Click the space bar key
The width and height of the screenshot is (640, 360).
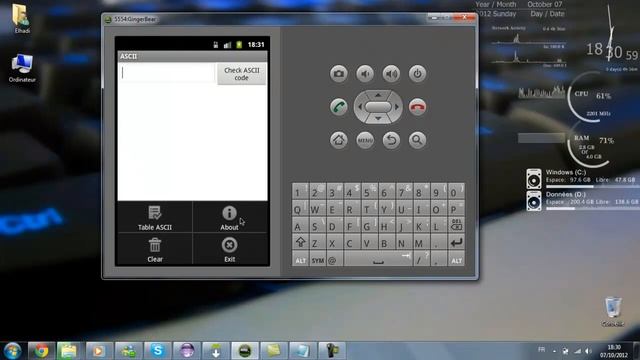click(x=378, y=260)
